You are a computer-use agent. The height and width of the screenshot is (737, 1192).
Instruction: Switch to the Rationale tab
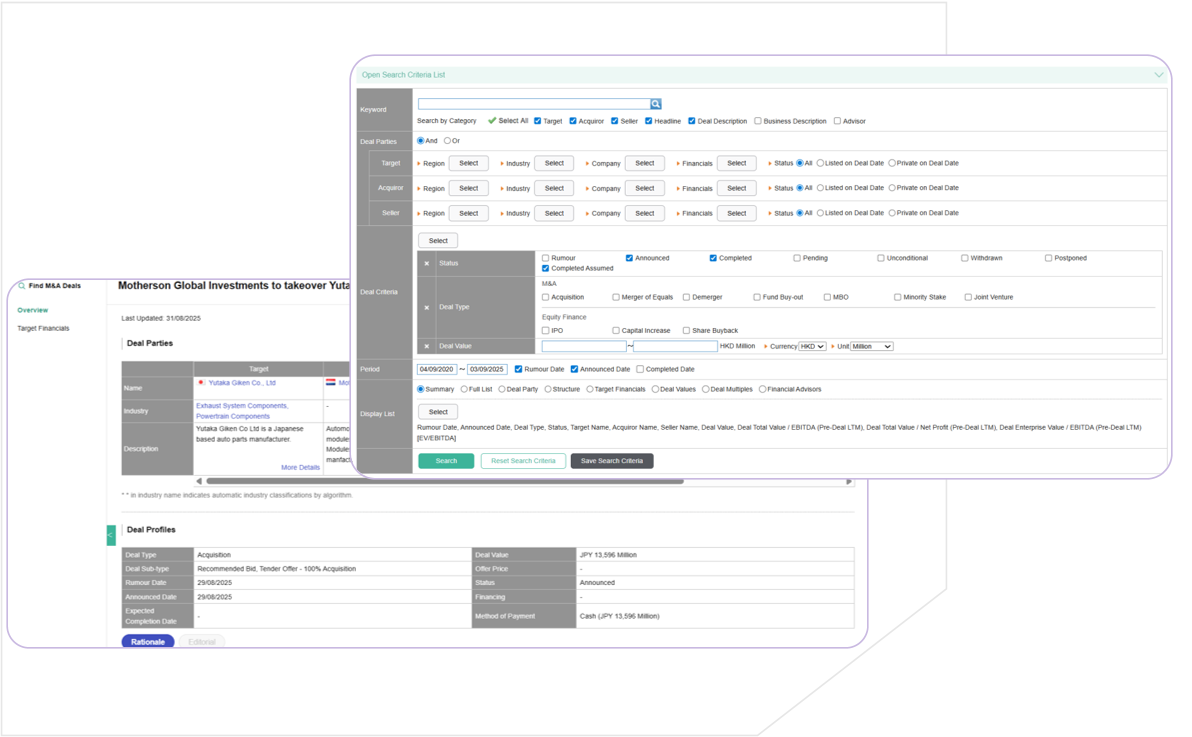(x=148, y=642)
